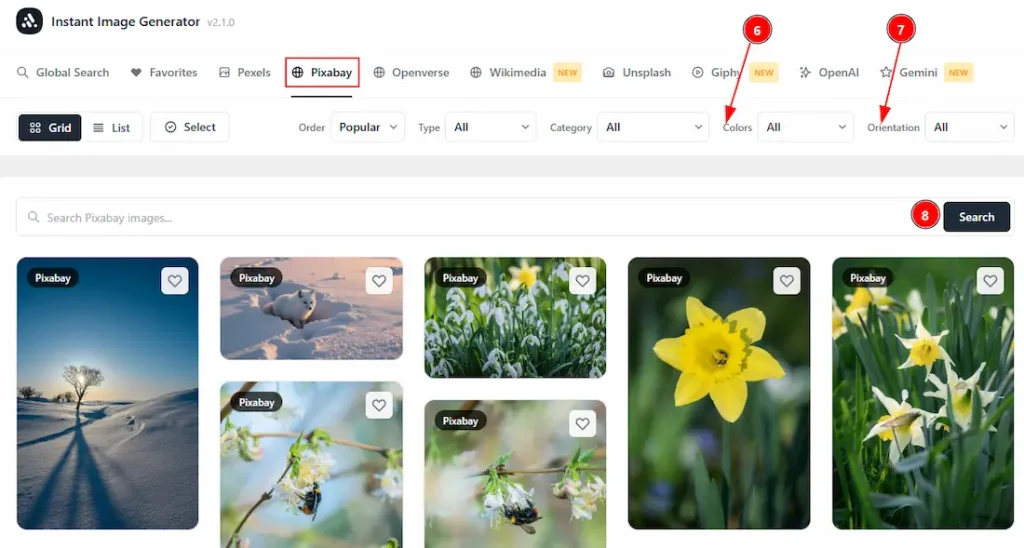Click the globe icon beside Openverse
Viewport: 1024px width, 548px height.
click(379, 73)
